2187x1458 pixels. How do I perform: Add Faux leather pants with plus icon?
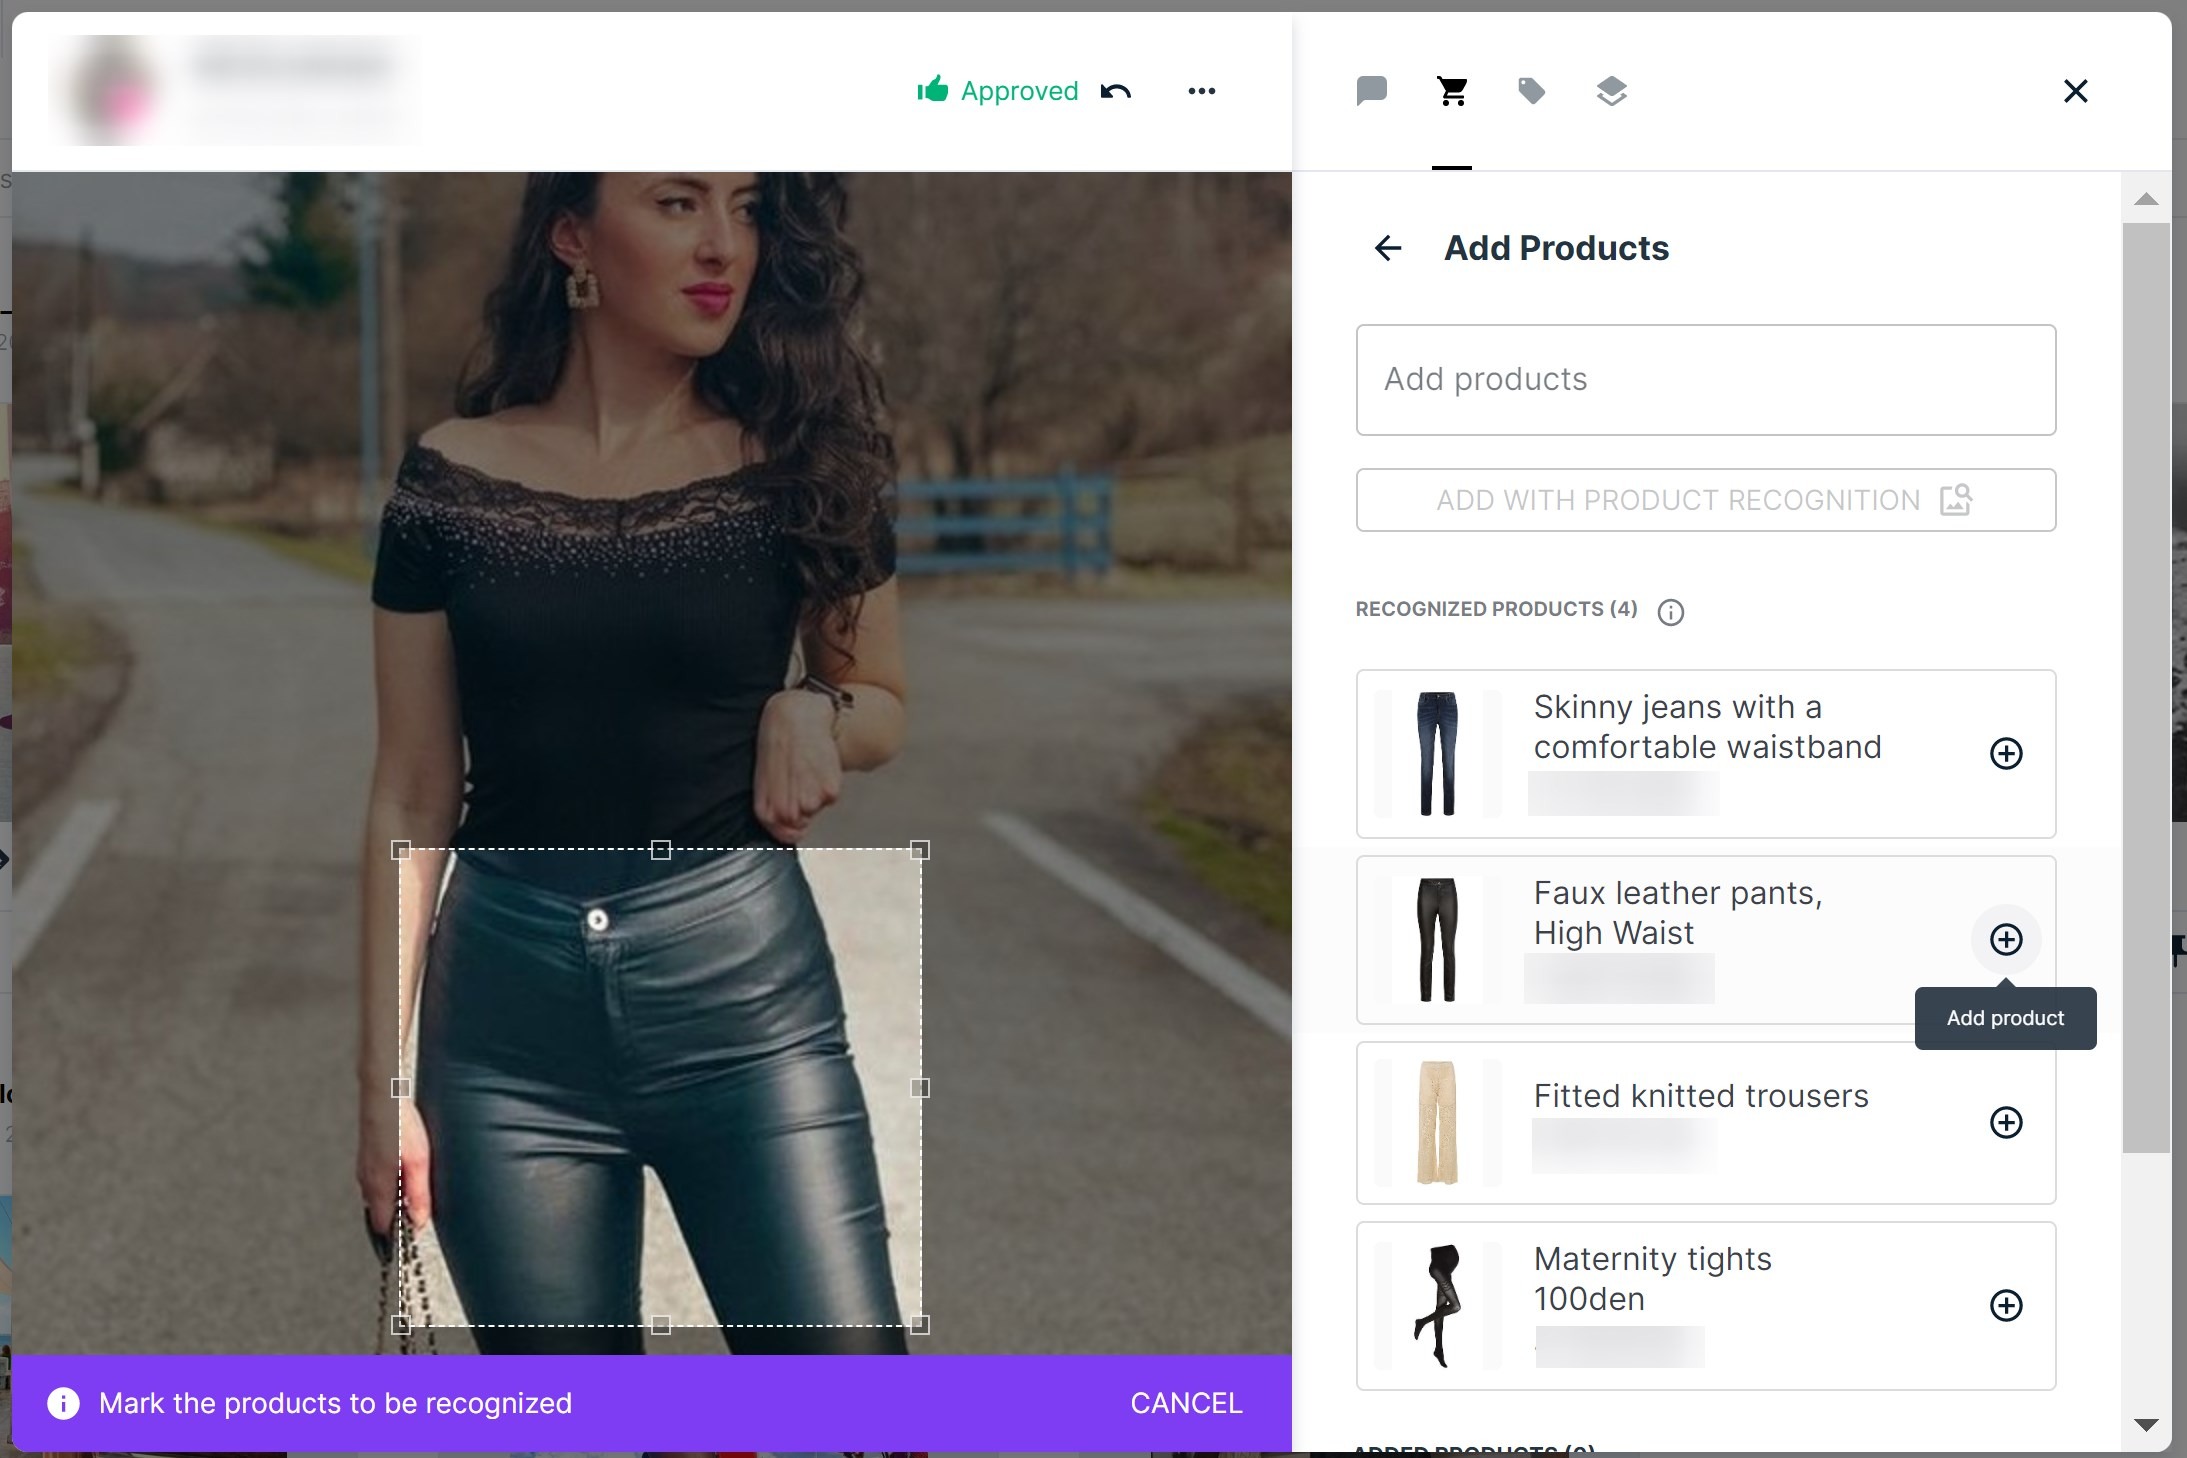(x=2005, y=939)
